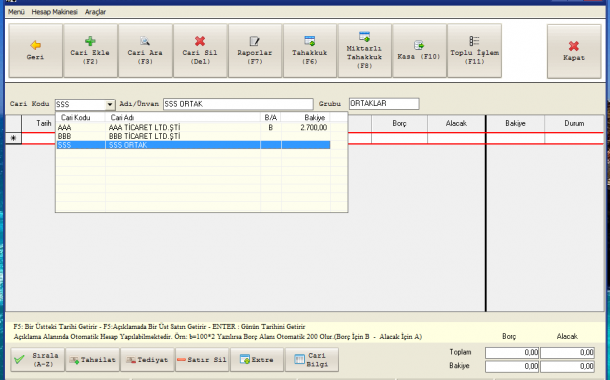Image resolution: width=610 pixels, height=380 pixels.
Task: Click the Toplam Borç total field
Action: (512, 353)
